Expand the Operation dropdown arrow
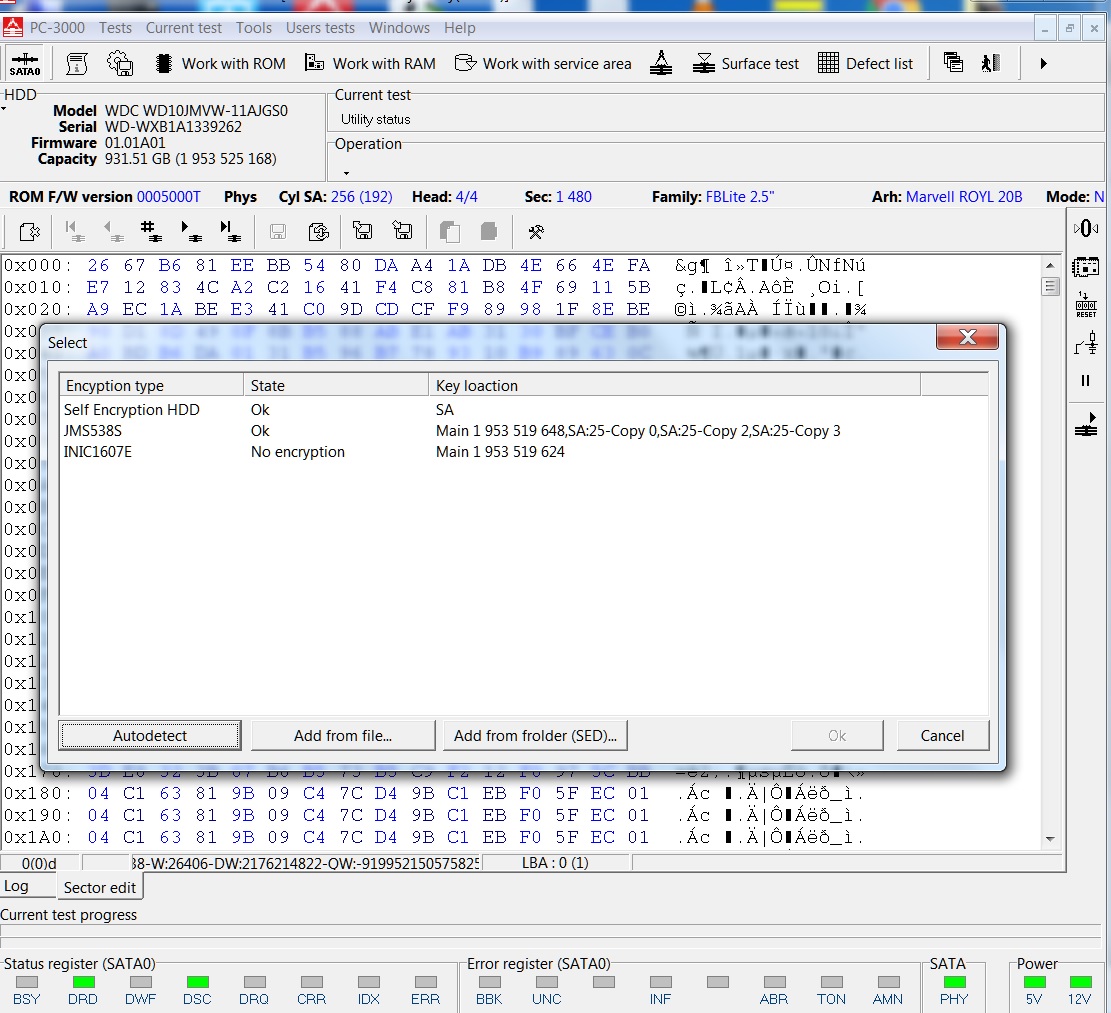This screenshot has height=1013, width=1111. pyautogui.click(x=346, y=173)
